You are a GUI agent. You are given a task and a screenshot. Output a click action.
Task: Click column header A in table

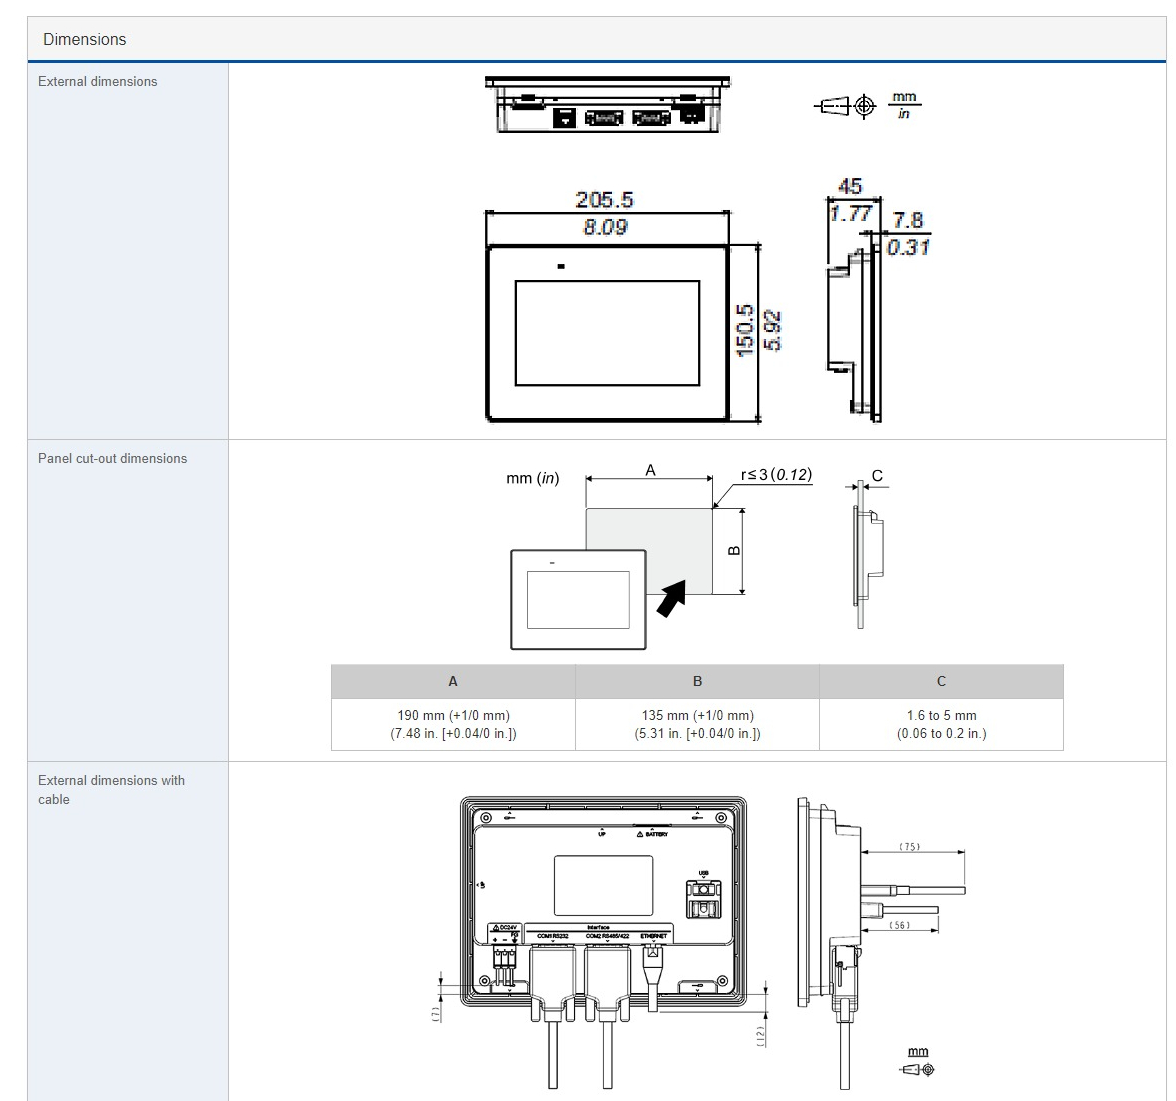point(453,681)
